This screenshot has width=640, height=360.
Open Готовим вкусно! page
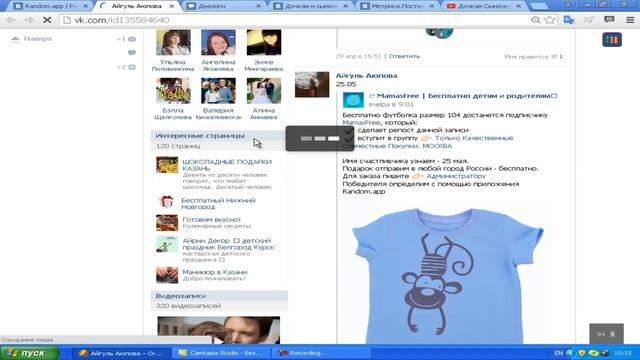click(x=211, y=220)
